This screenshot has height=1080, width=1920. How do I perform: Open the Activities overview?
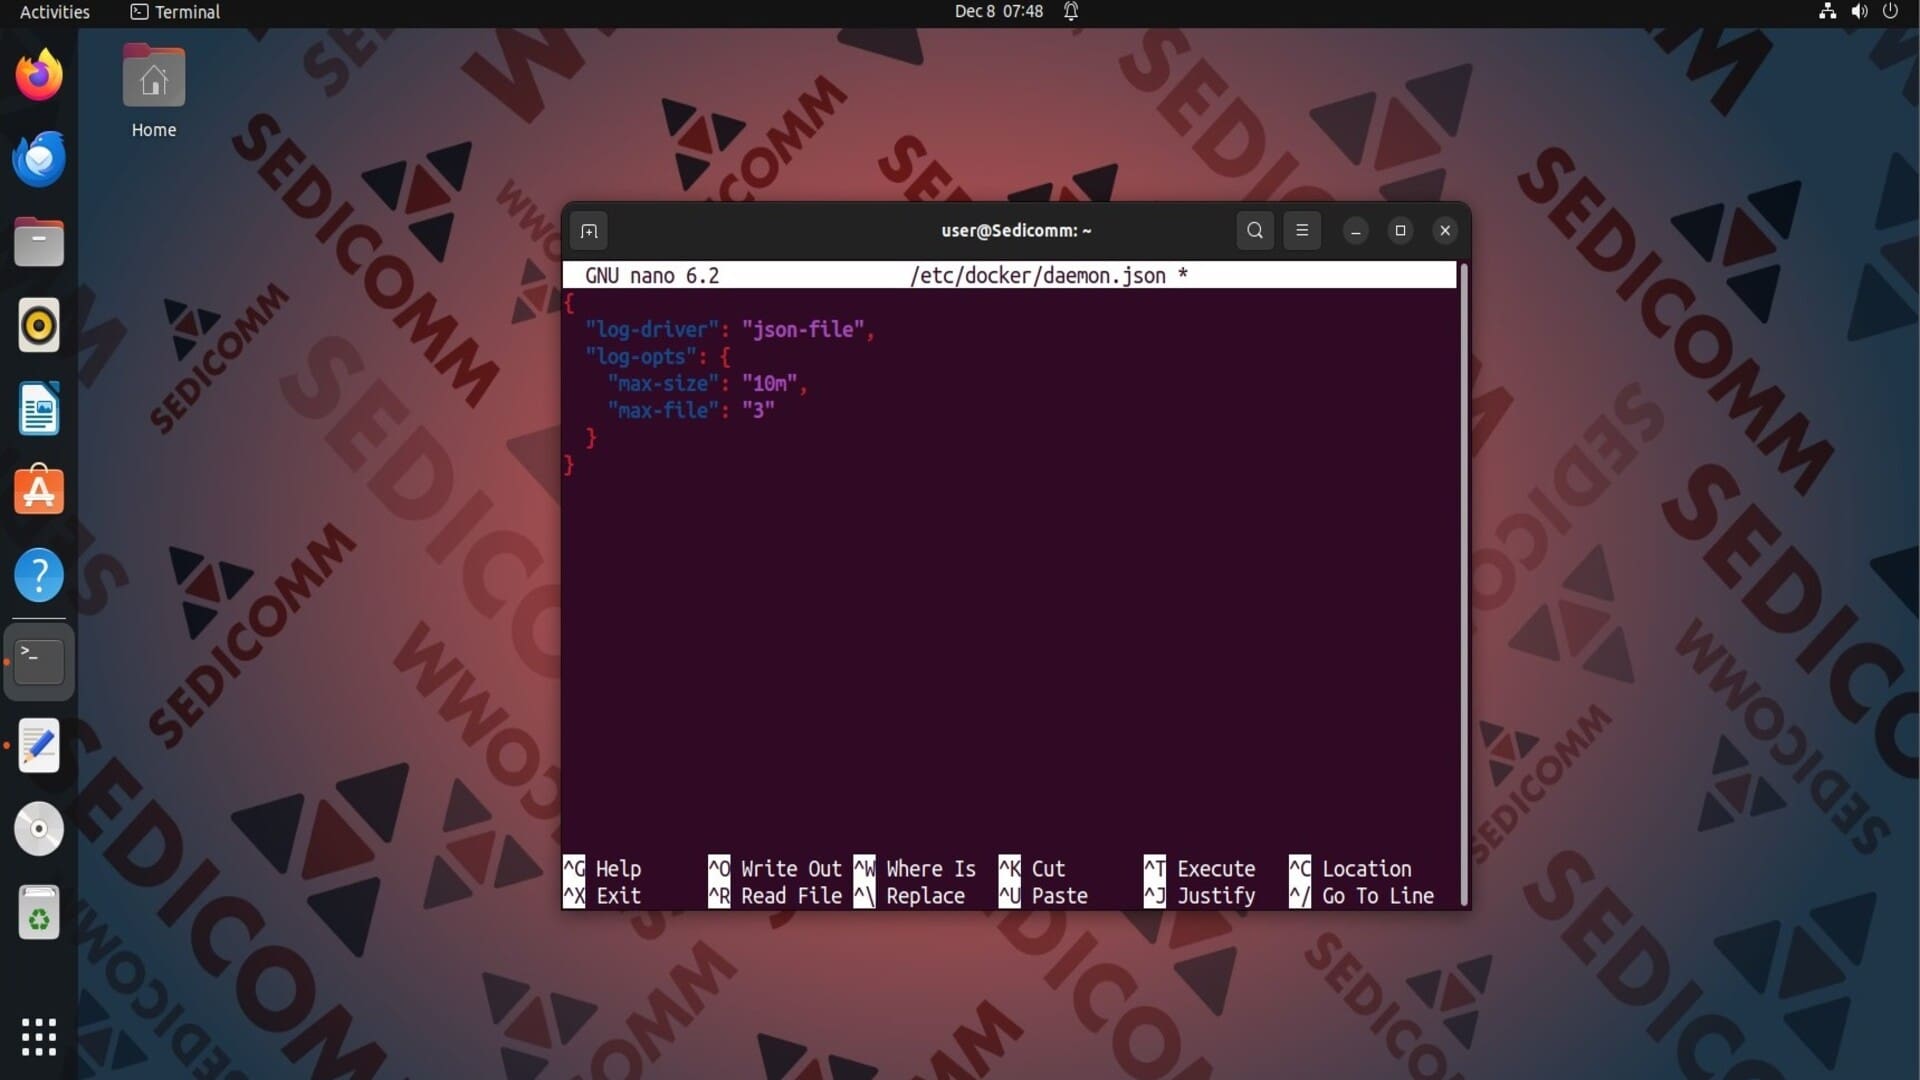pyautogui.click(x=55, y=12)
